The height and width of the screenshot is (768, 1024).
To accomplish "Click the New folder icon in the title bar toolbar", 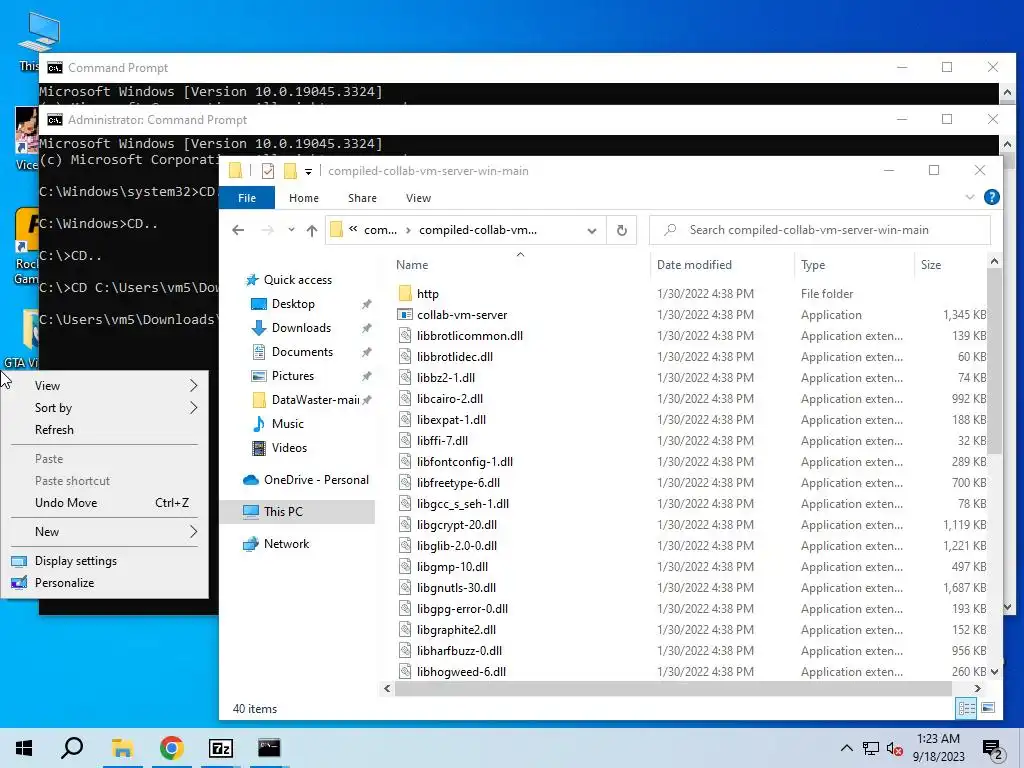I will (x=290, y=171).
